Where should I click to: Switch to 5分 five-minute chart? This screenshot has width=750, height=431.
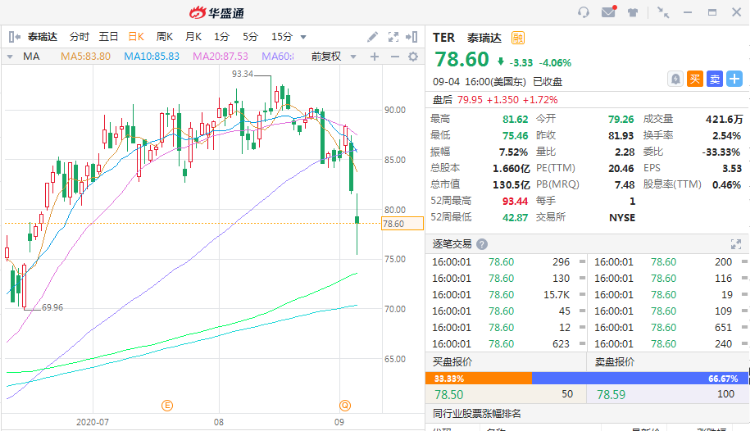tap(250, 37)
